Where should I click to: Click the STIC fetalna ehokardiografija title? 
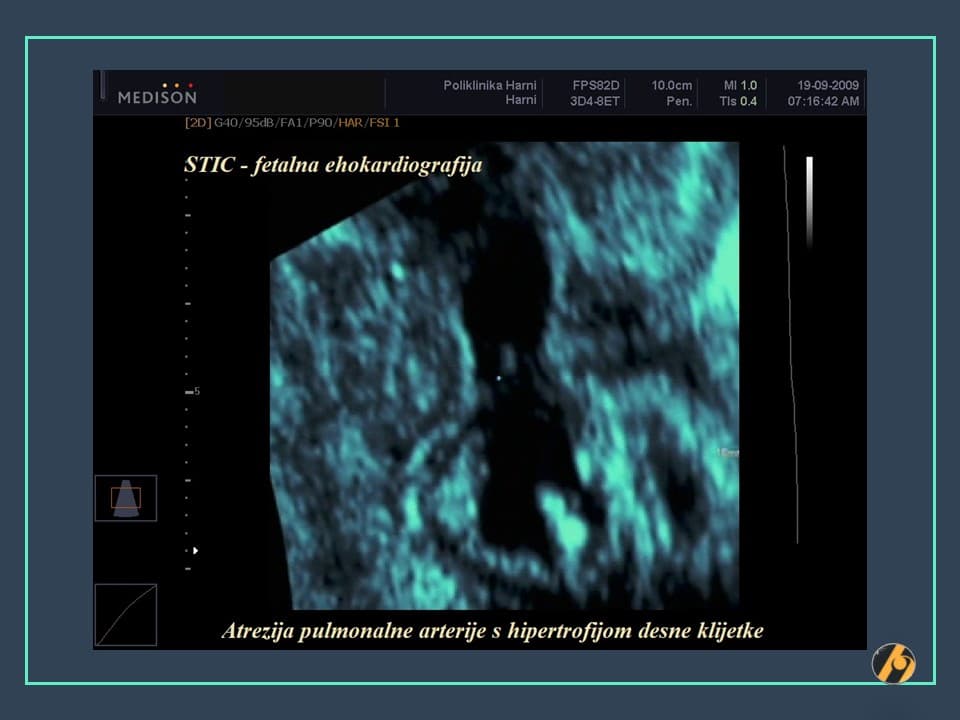332,165
